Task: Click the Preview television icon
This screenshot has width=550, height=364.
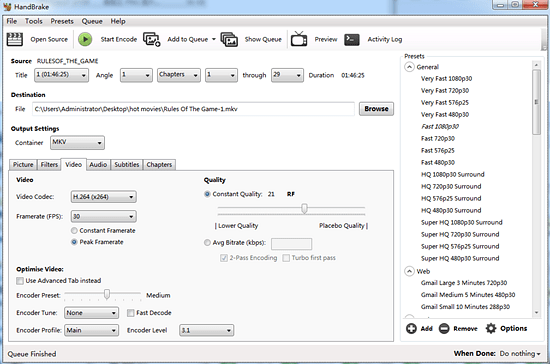Action: point(299,39)
